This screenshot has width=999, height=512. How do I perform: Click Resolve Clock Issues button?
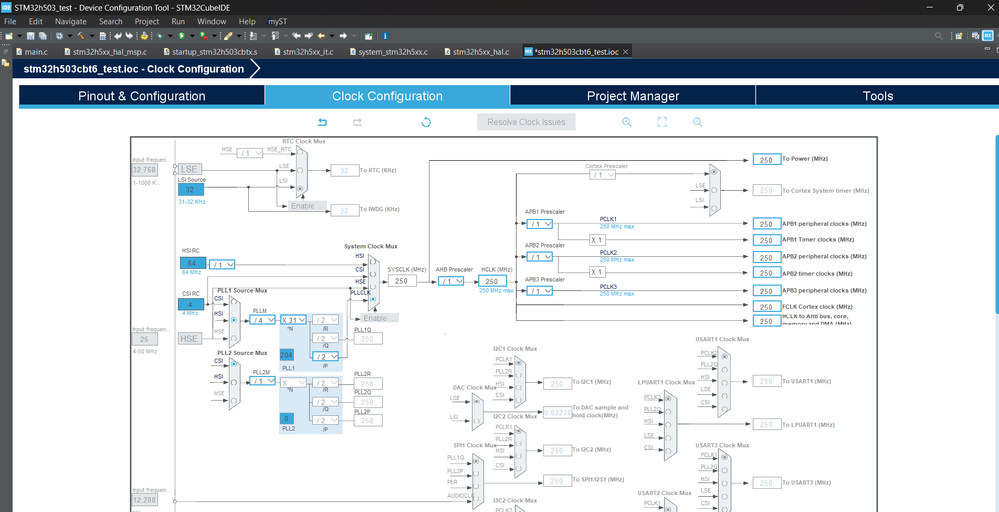tap(526, 122)
